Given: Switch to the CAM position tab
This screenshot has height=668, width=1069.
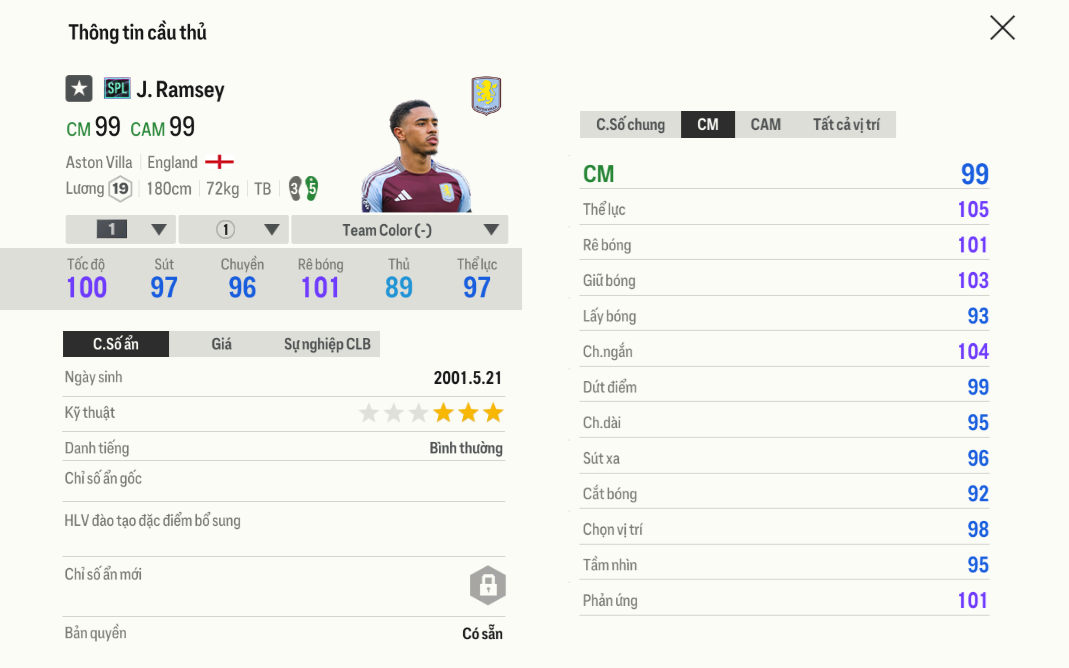Looking at the screenshot, I should coord(765,125).
